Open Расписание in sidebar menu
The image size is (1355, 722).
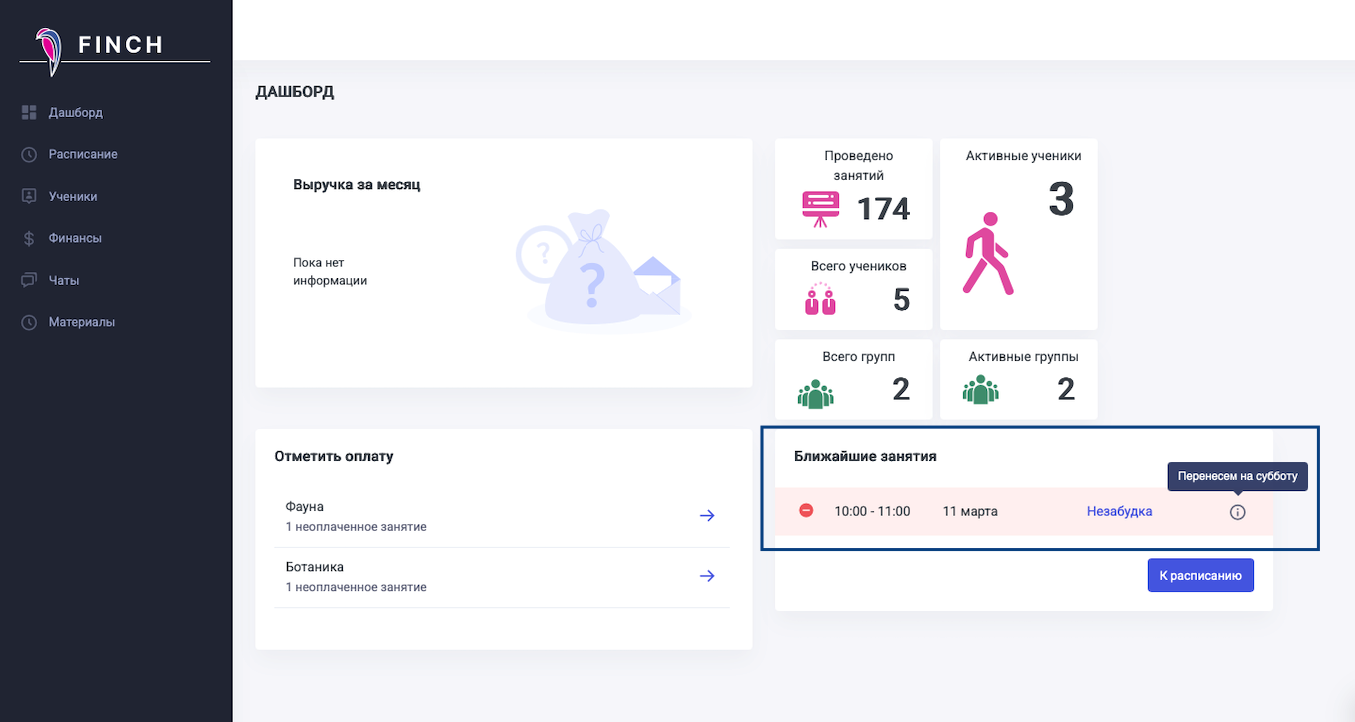(83, 155)
